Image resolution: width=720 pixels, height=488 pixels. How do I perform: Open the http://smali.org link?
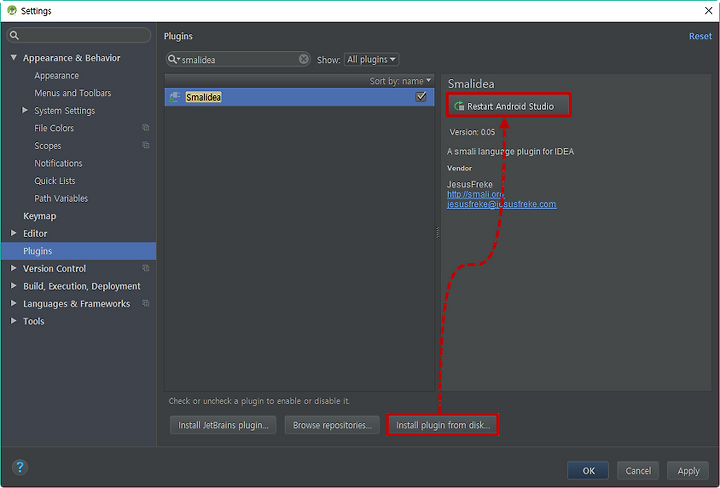pyautogui.click(x=475, y=194)
